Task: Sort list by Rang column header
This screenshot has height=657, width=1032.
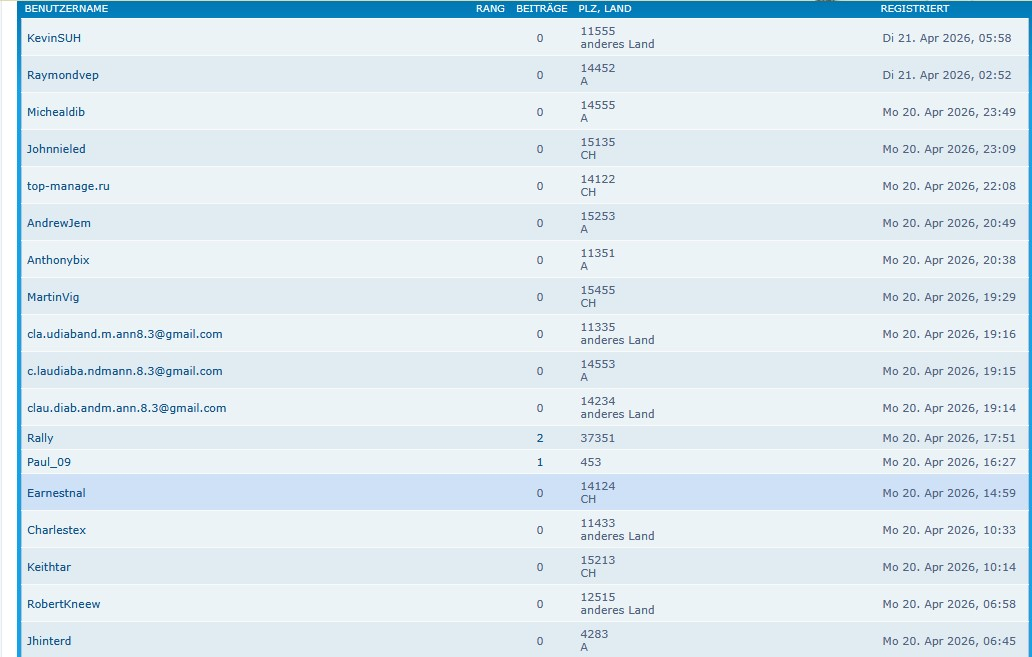Action: [x=490, y=9]
